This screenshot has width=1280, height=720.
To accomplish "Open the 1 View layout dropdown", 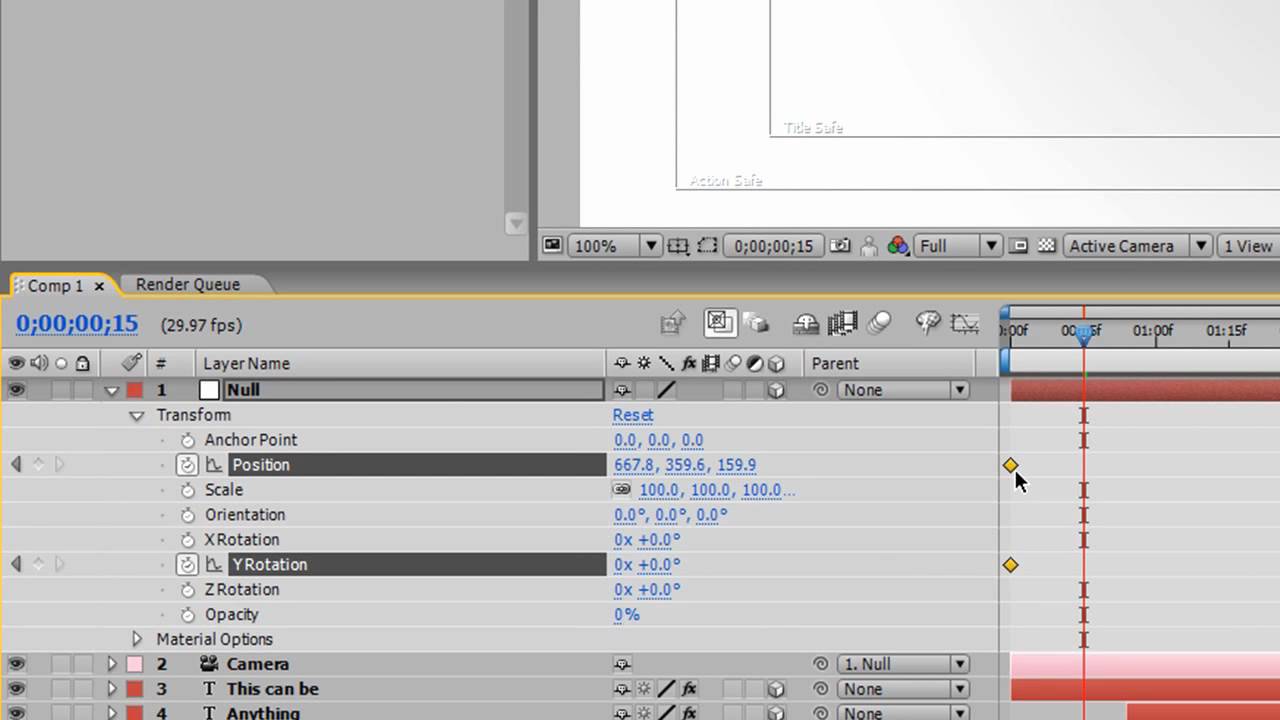I will pos(1249,246).
